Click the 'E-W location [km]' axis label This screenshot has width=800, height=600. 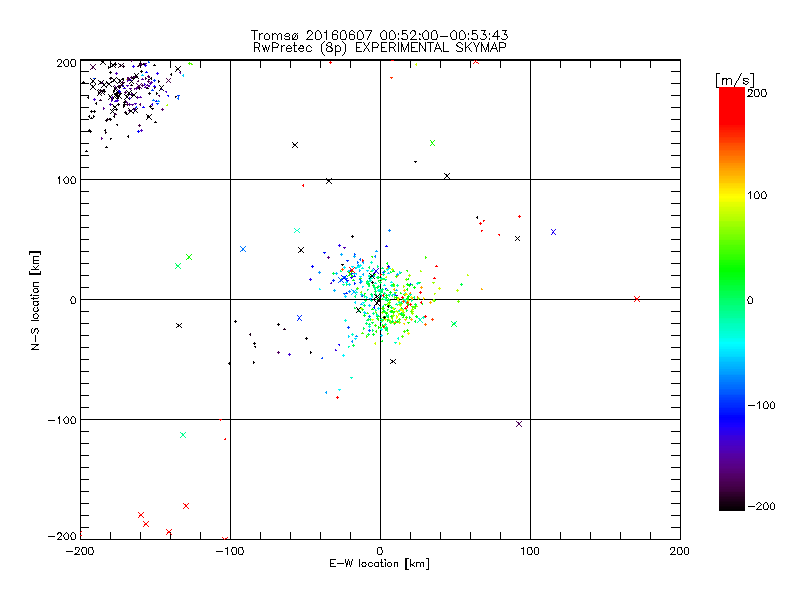click(379, 564)
